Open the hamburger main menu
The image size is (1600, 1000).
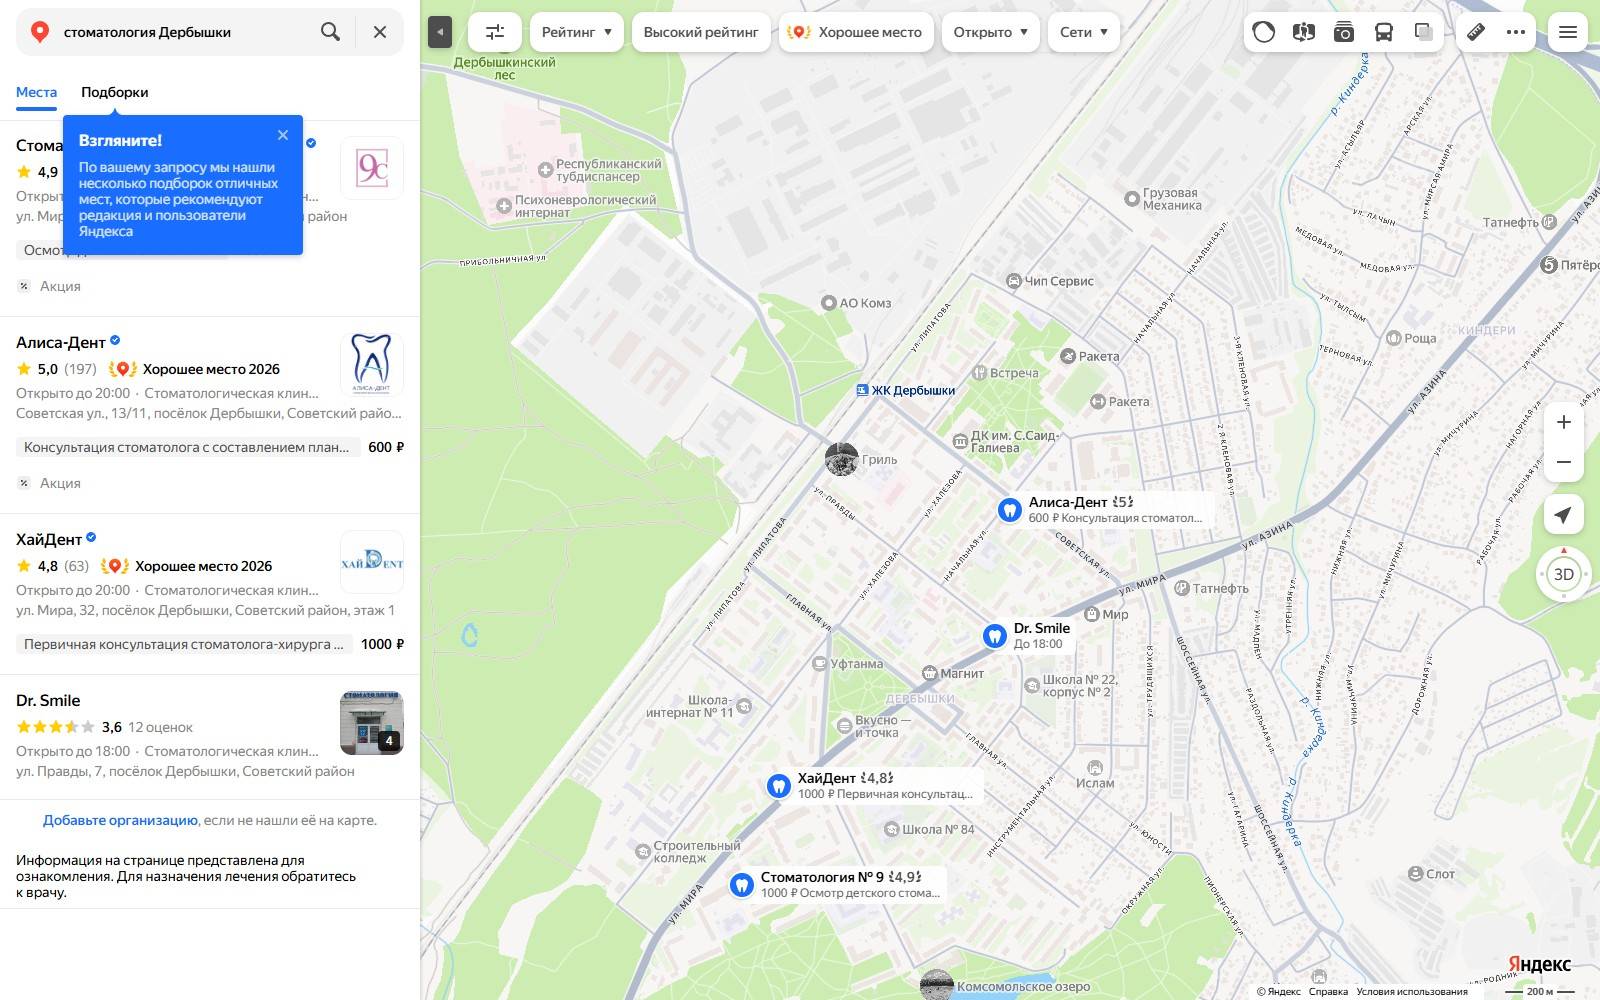coord(1568,32)
